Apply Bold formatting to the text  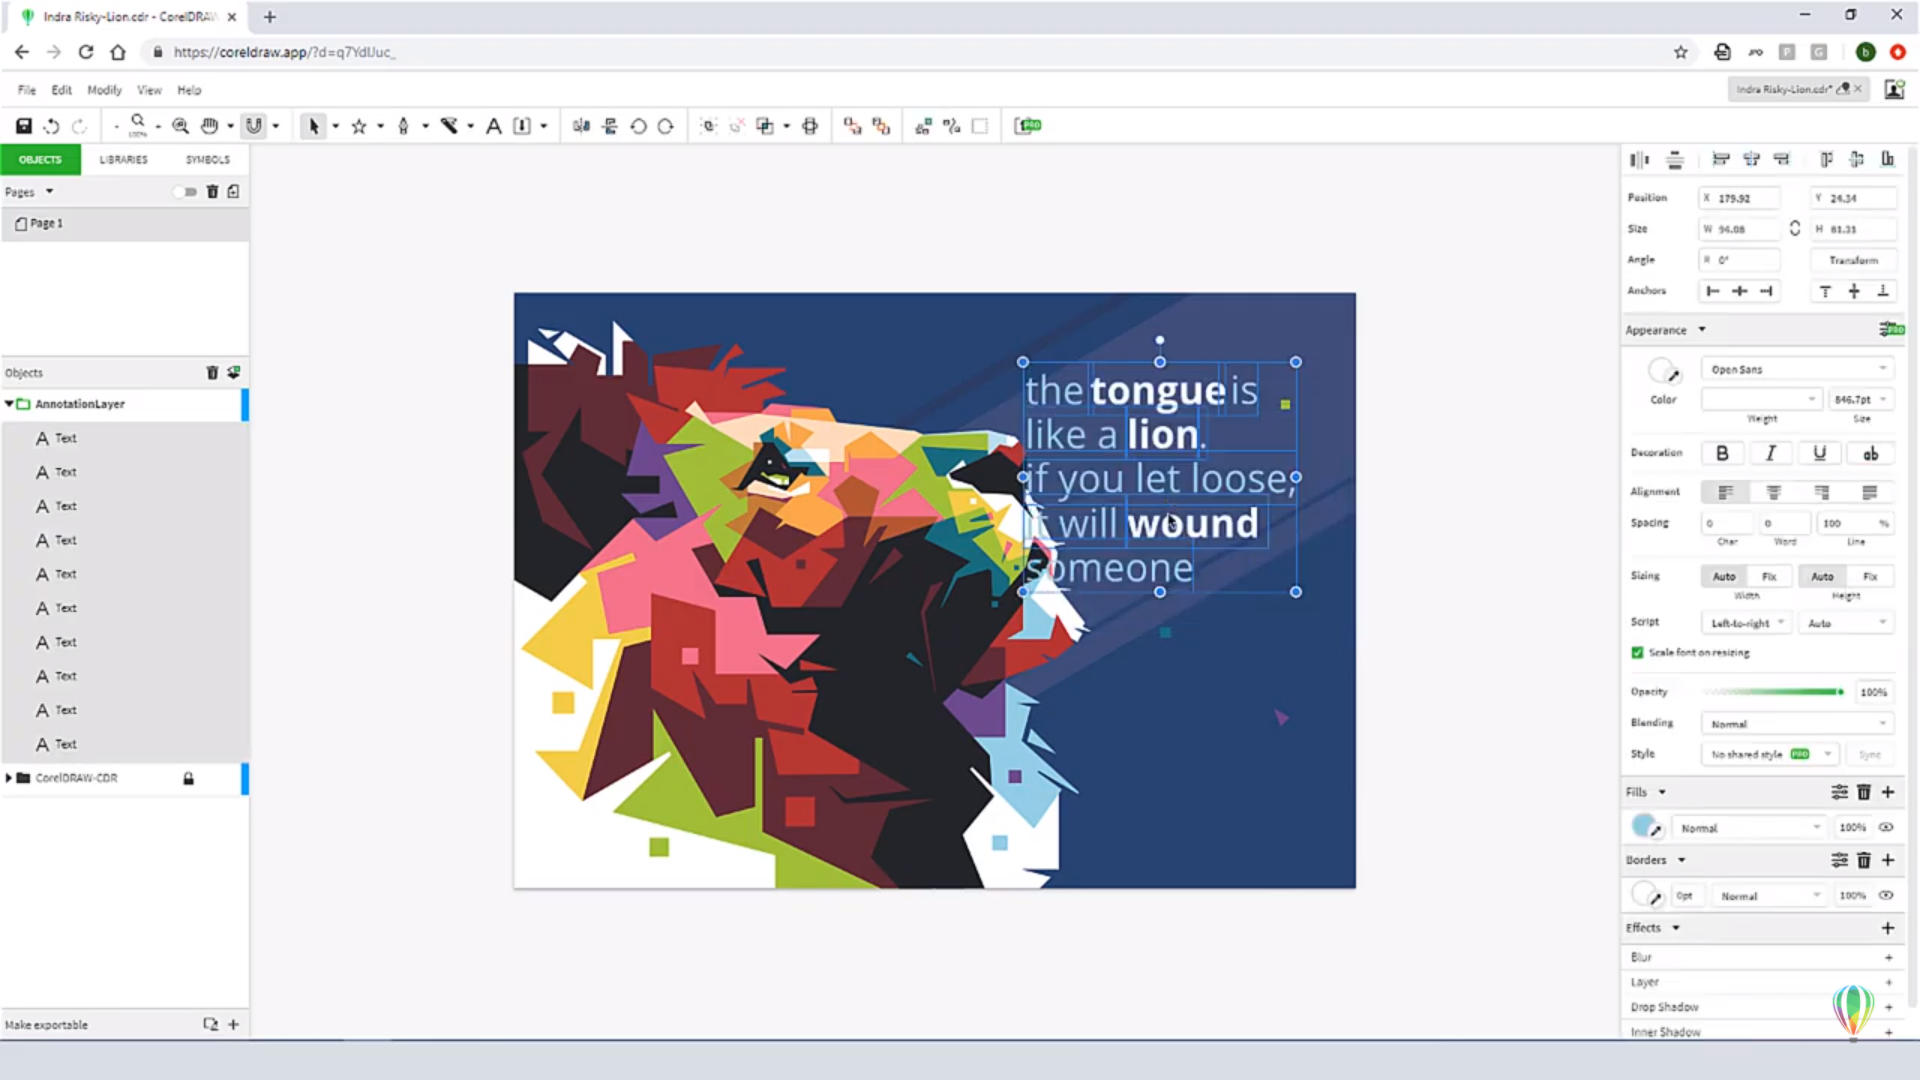point(1722,453)
